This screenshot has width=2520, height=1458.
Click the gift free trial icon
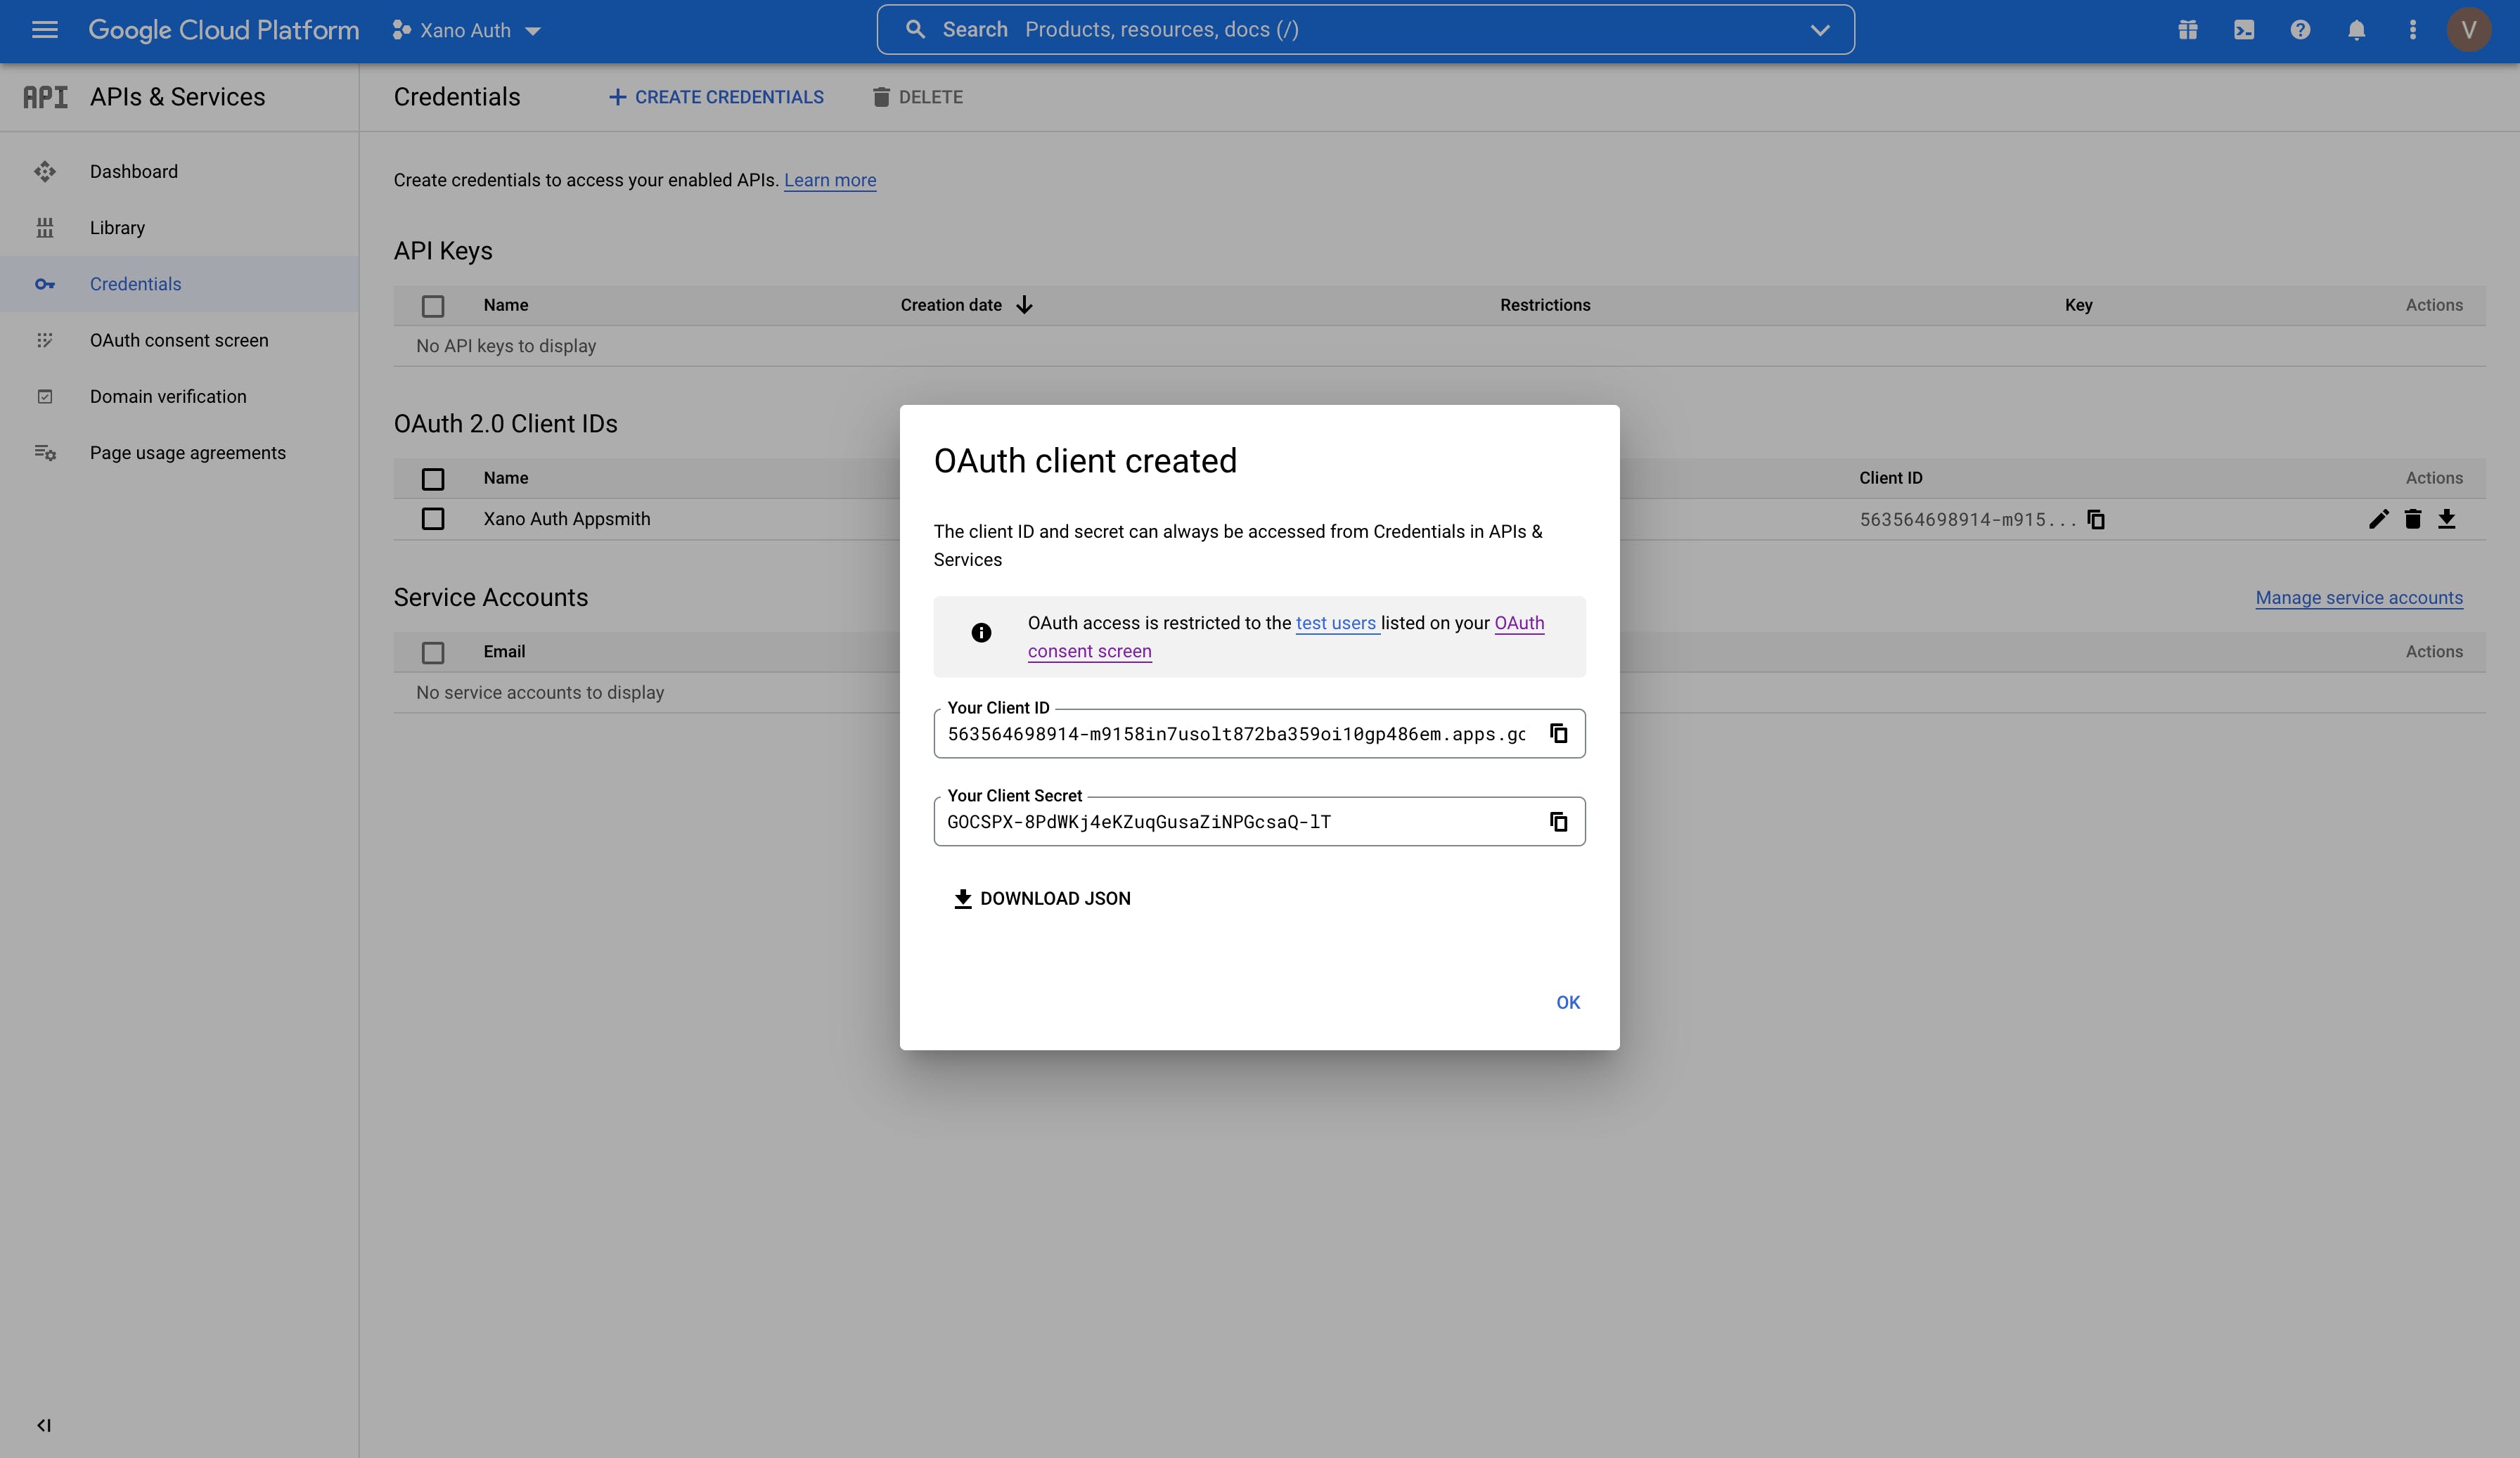(x=2188, y=30)
